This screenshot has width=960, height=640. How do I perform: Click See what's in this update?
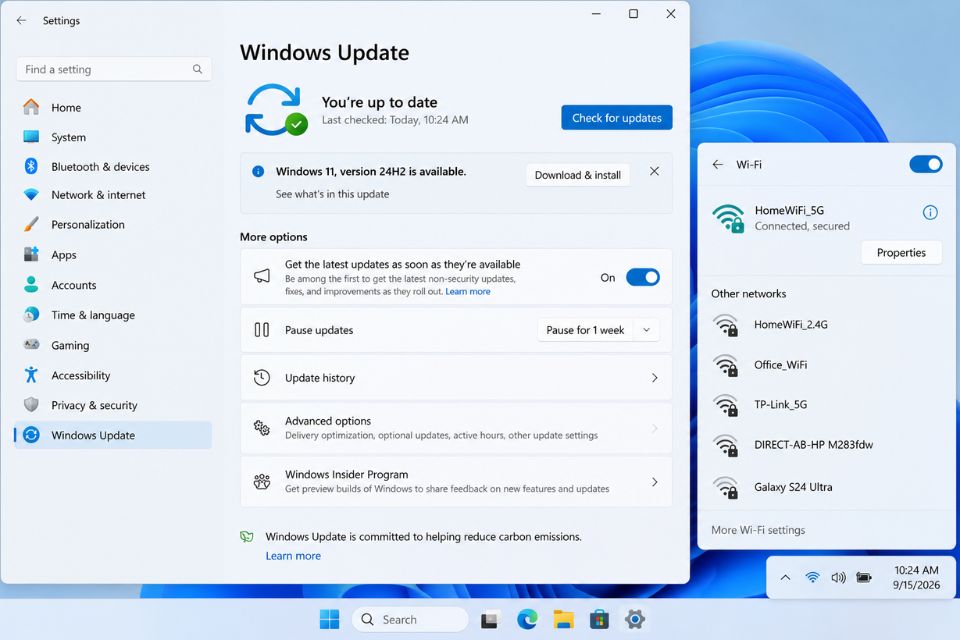coord(332,194)
